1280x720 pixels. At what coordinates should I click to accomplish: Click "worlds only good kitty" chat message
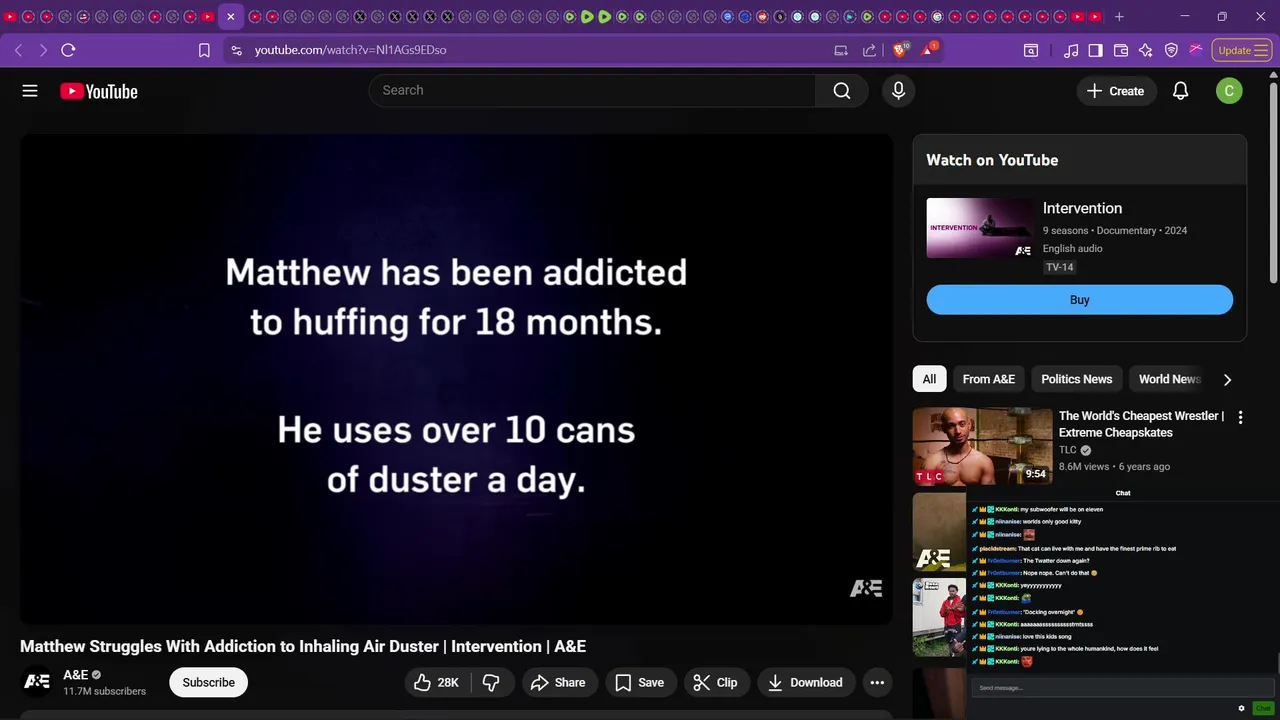(1051, 522)
